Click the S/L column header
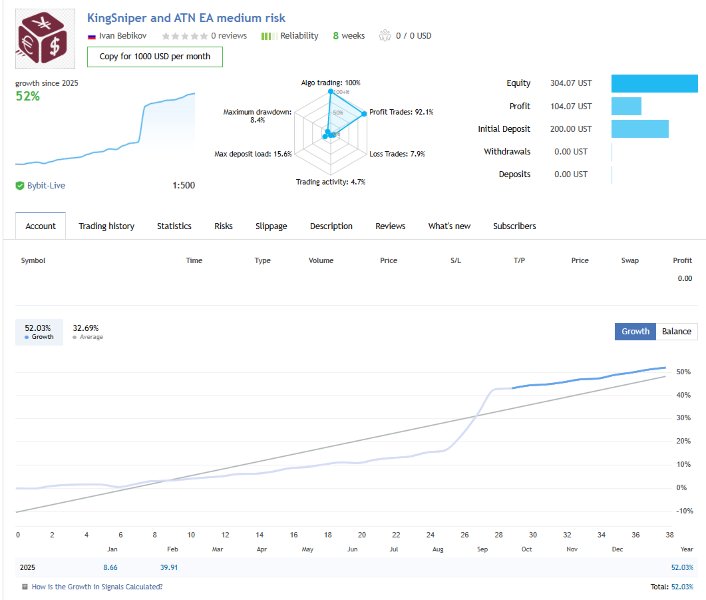This screenshot has width=706, height=600. [456, 261]
